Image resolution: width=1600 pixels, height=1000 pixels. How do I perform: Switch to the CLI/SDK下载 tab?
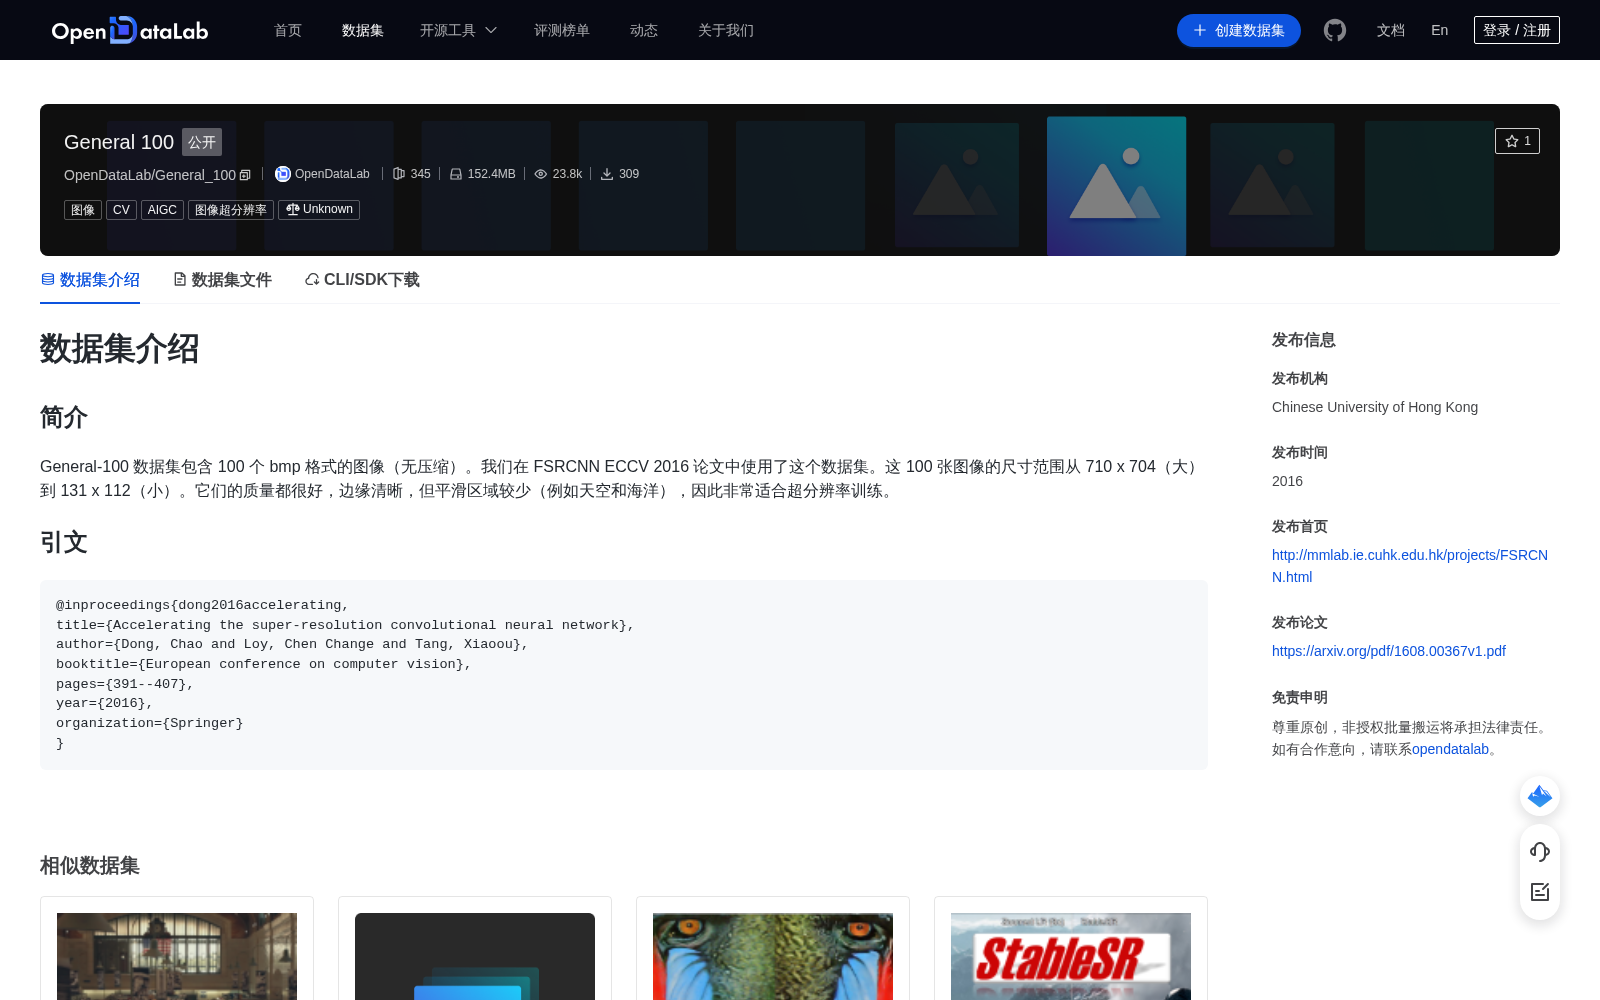coord(362,280)
